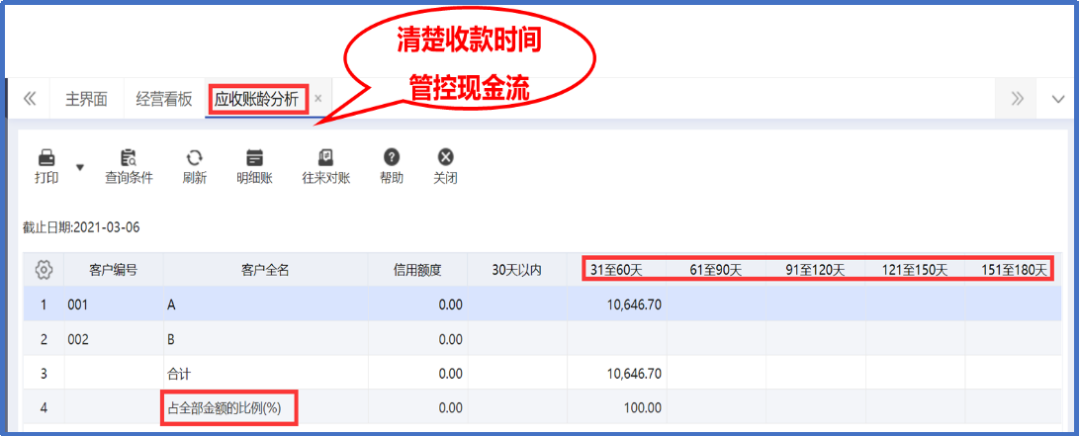Select row number 1

point(43,304)
